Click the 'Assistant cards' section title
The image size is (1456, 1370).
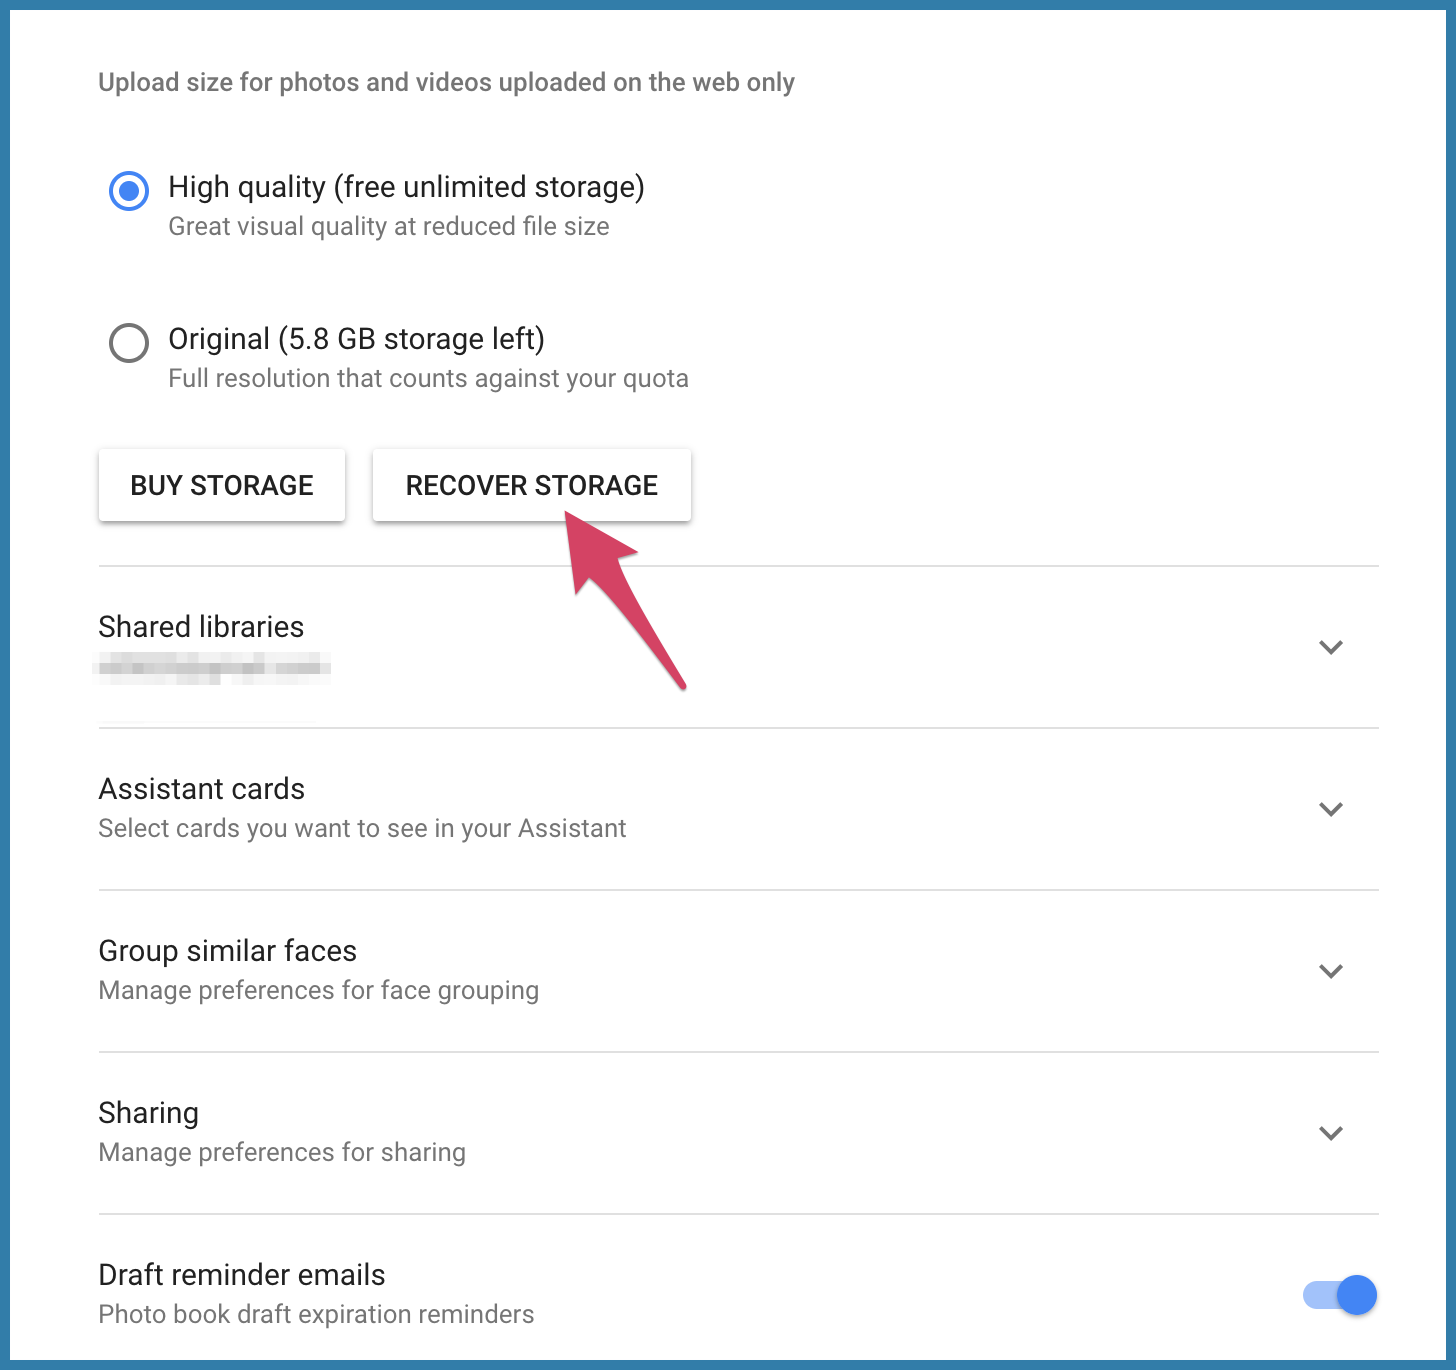coord(201,789)
